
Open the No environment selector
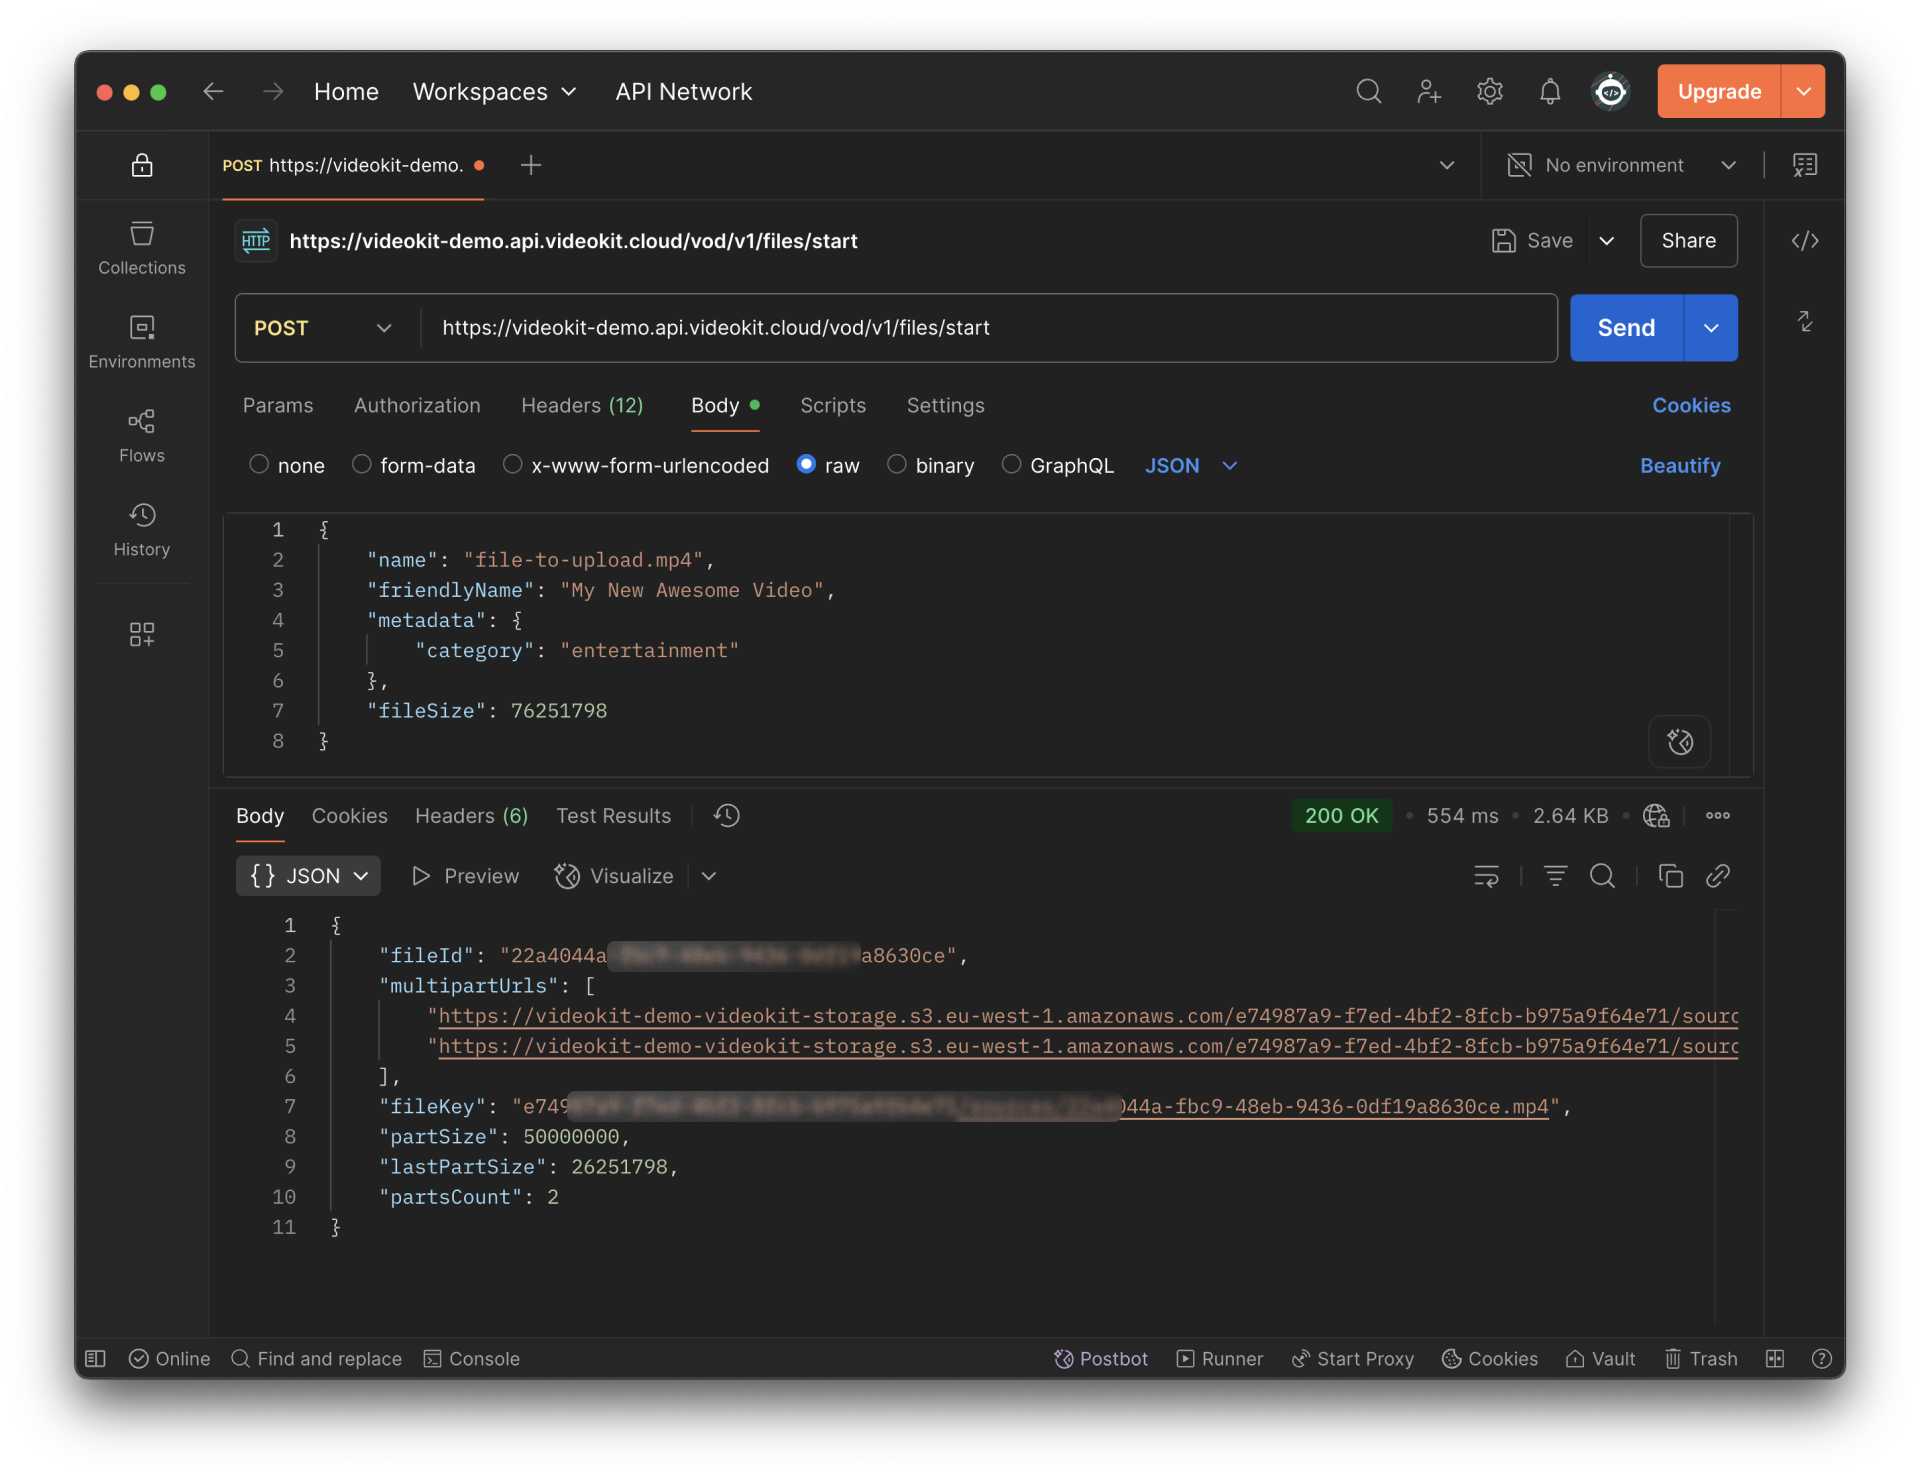(1623, 165)
